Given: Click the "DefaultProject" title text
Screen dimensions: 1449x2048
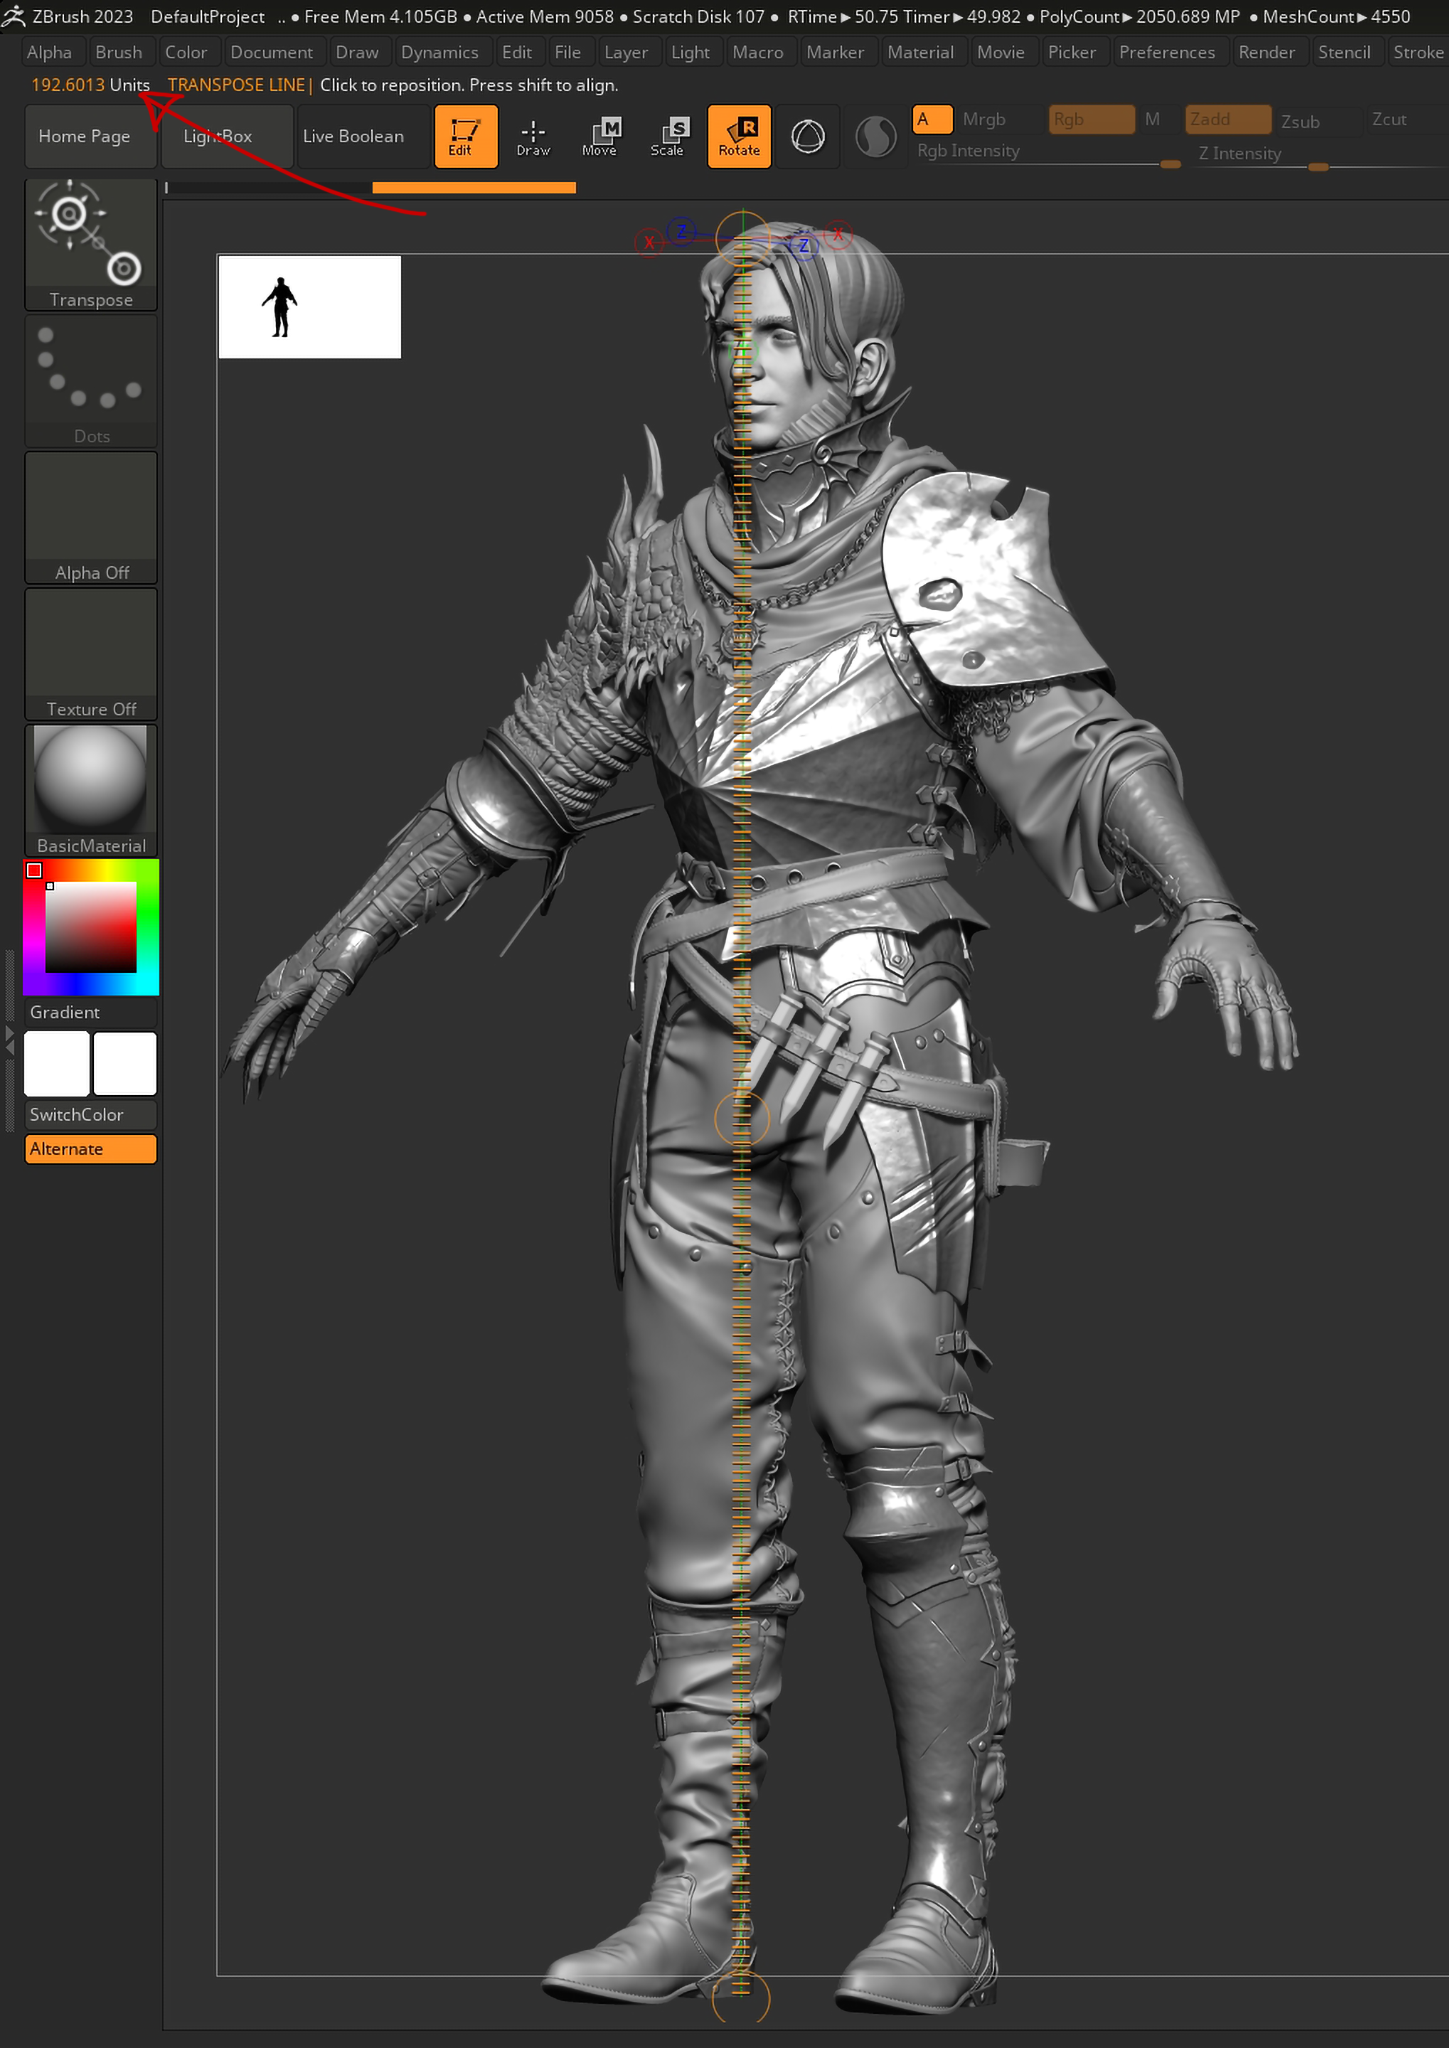Looking at the screenshot, I should (x=208, y=17).
